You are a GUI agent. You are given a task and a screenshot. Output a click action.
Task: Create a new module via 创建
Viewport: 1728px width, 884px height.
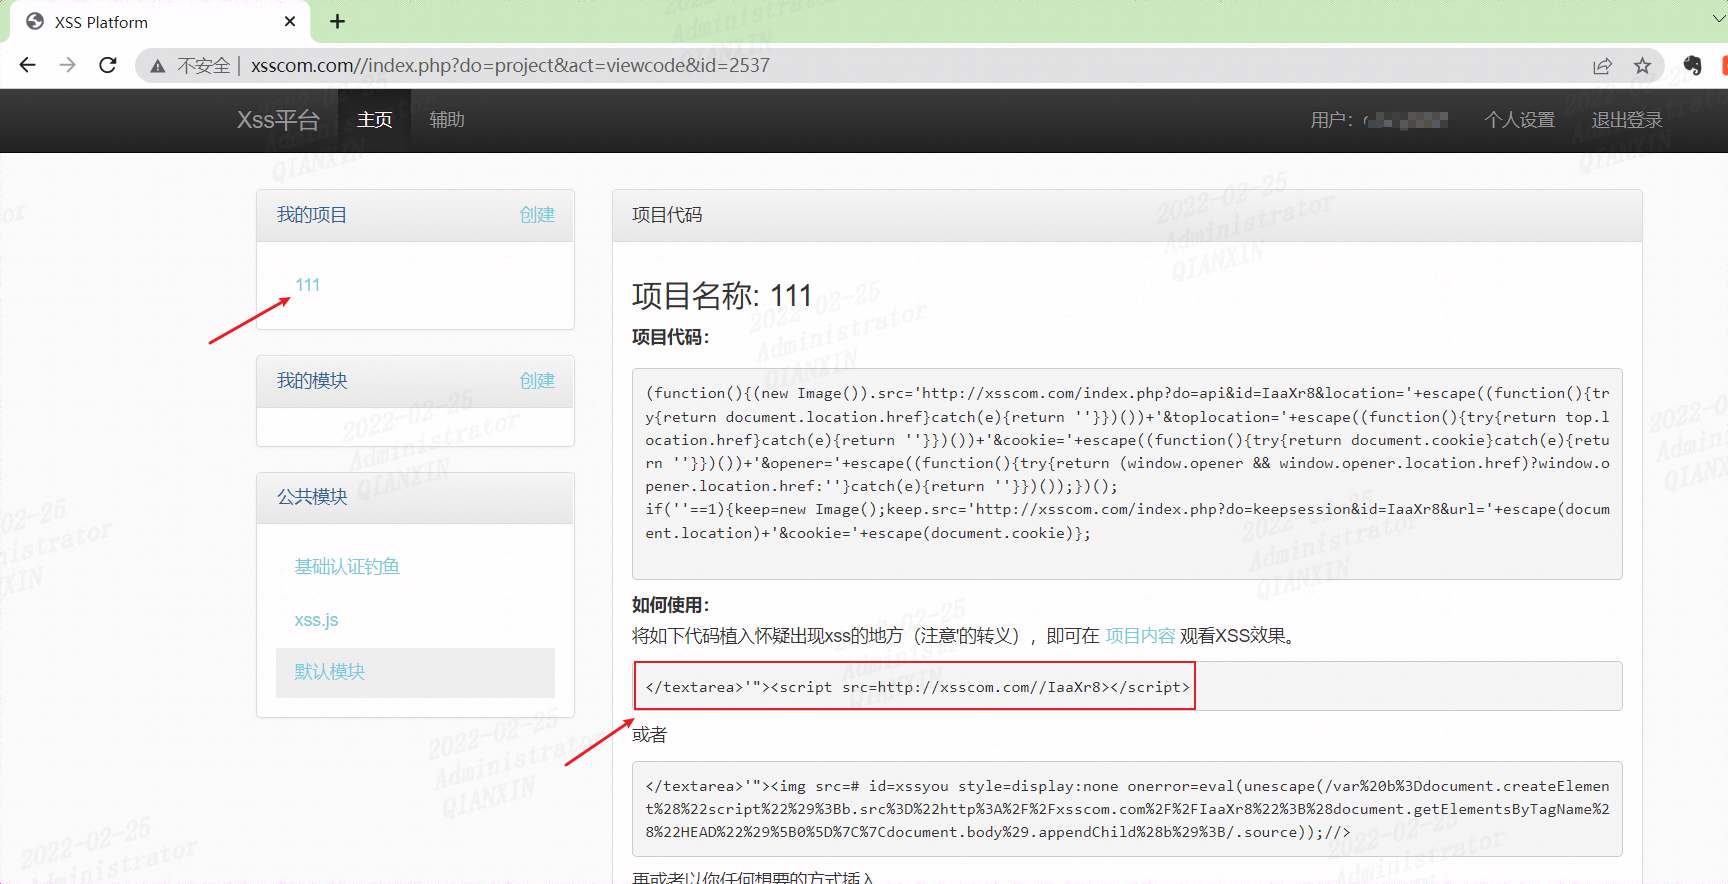tap(537, 381)
